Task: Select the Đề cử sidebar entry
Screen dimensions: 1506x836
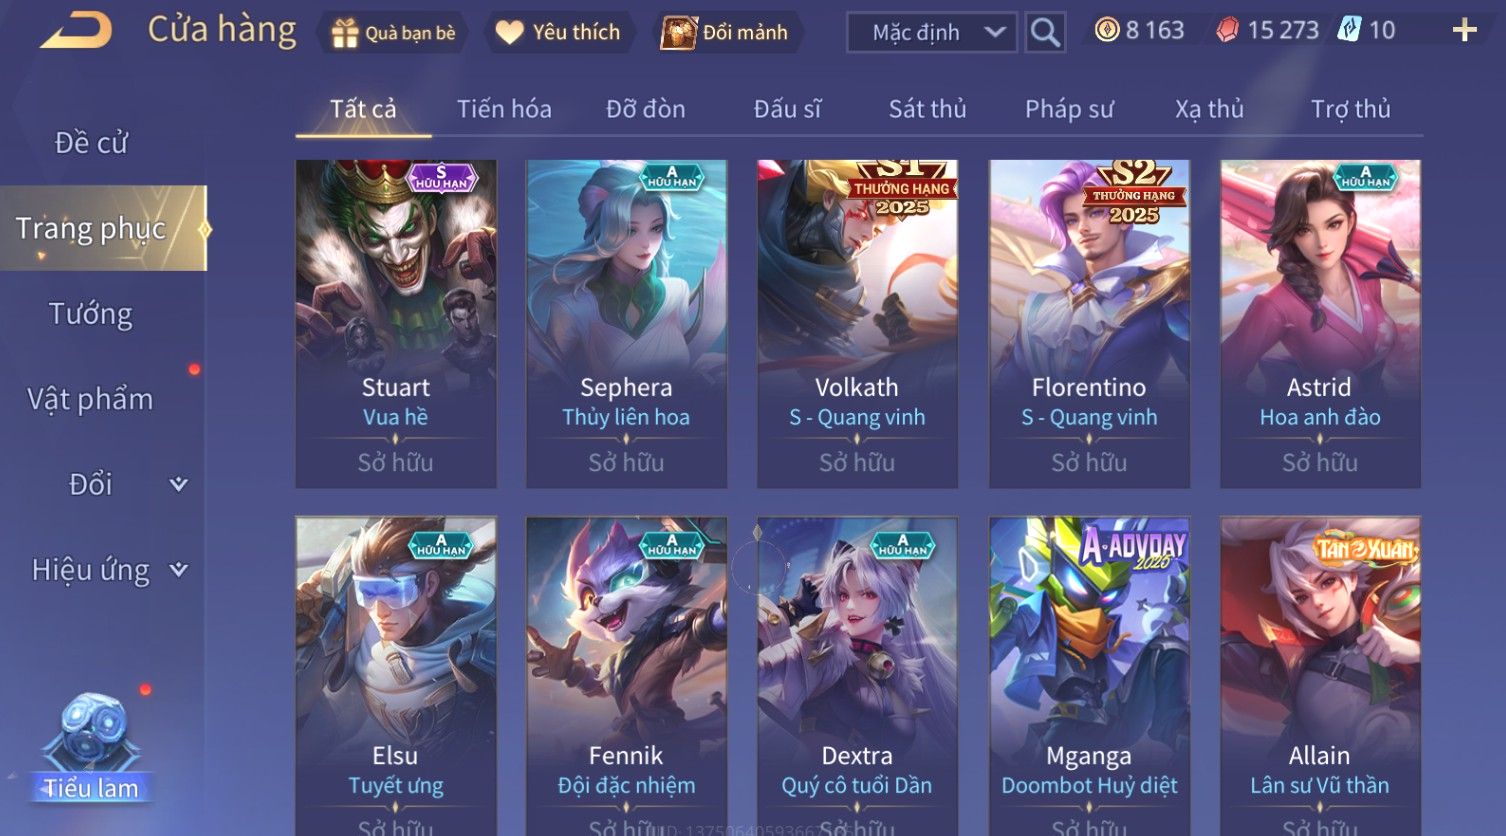Action: [91, 143]
